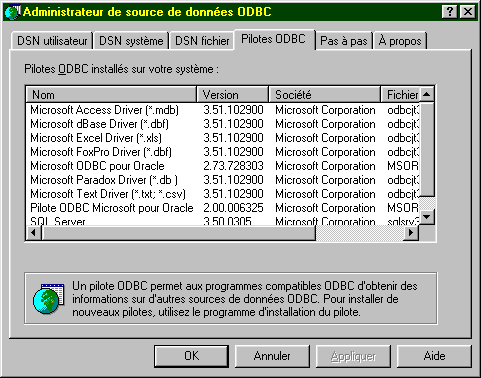Click the globe icon in the info panel
The height and width of the screenshot is (378, 481).
(x=48, y=298)
